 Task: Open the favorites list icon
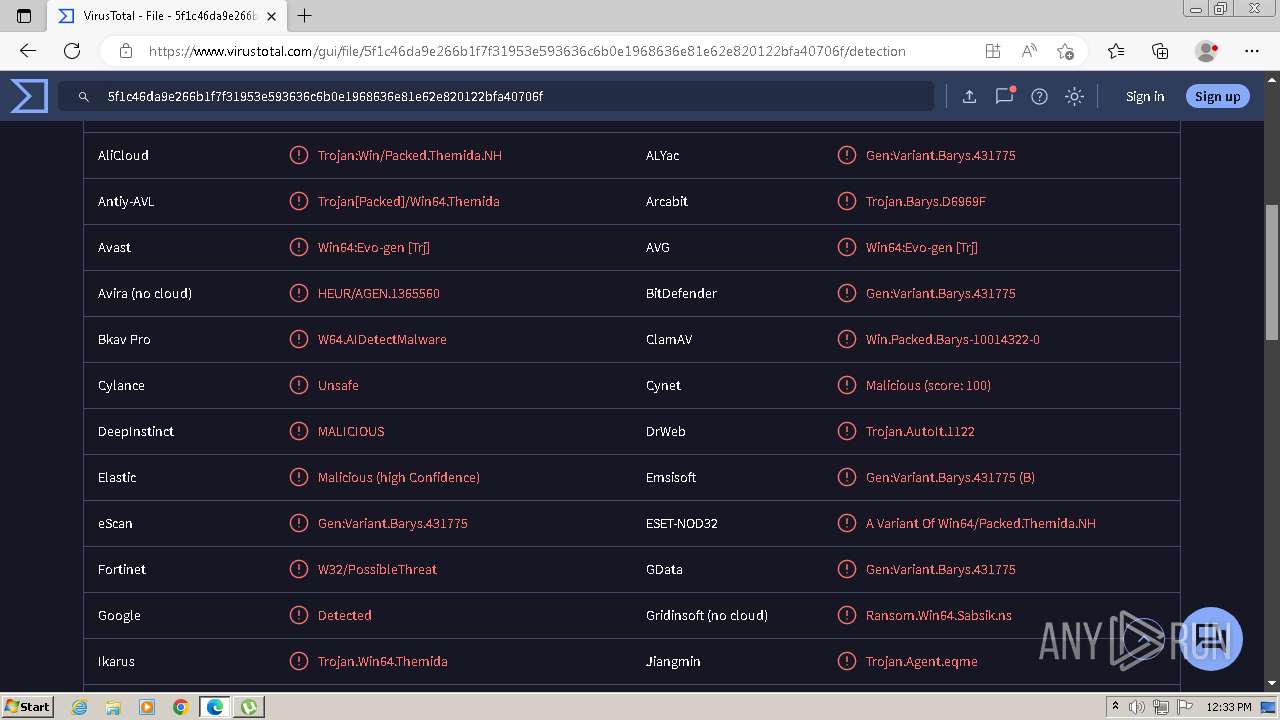1116,51
